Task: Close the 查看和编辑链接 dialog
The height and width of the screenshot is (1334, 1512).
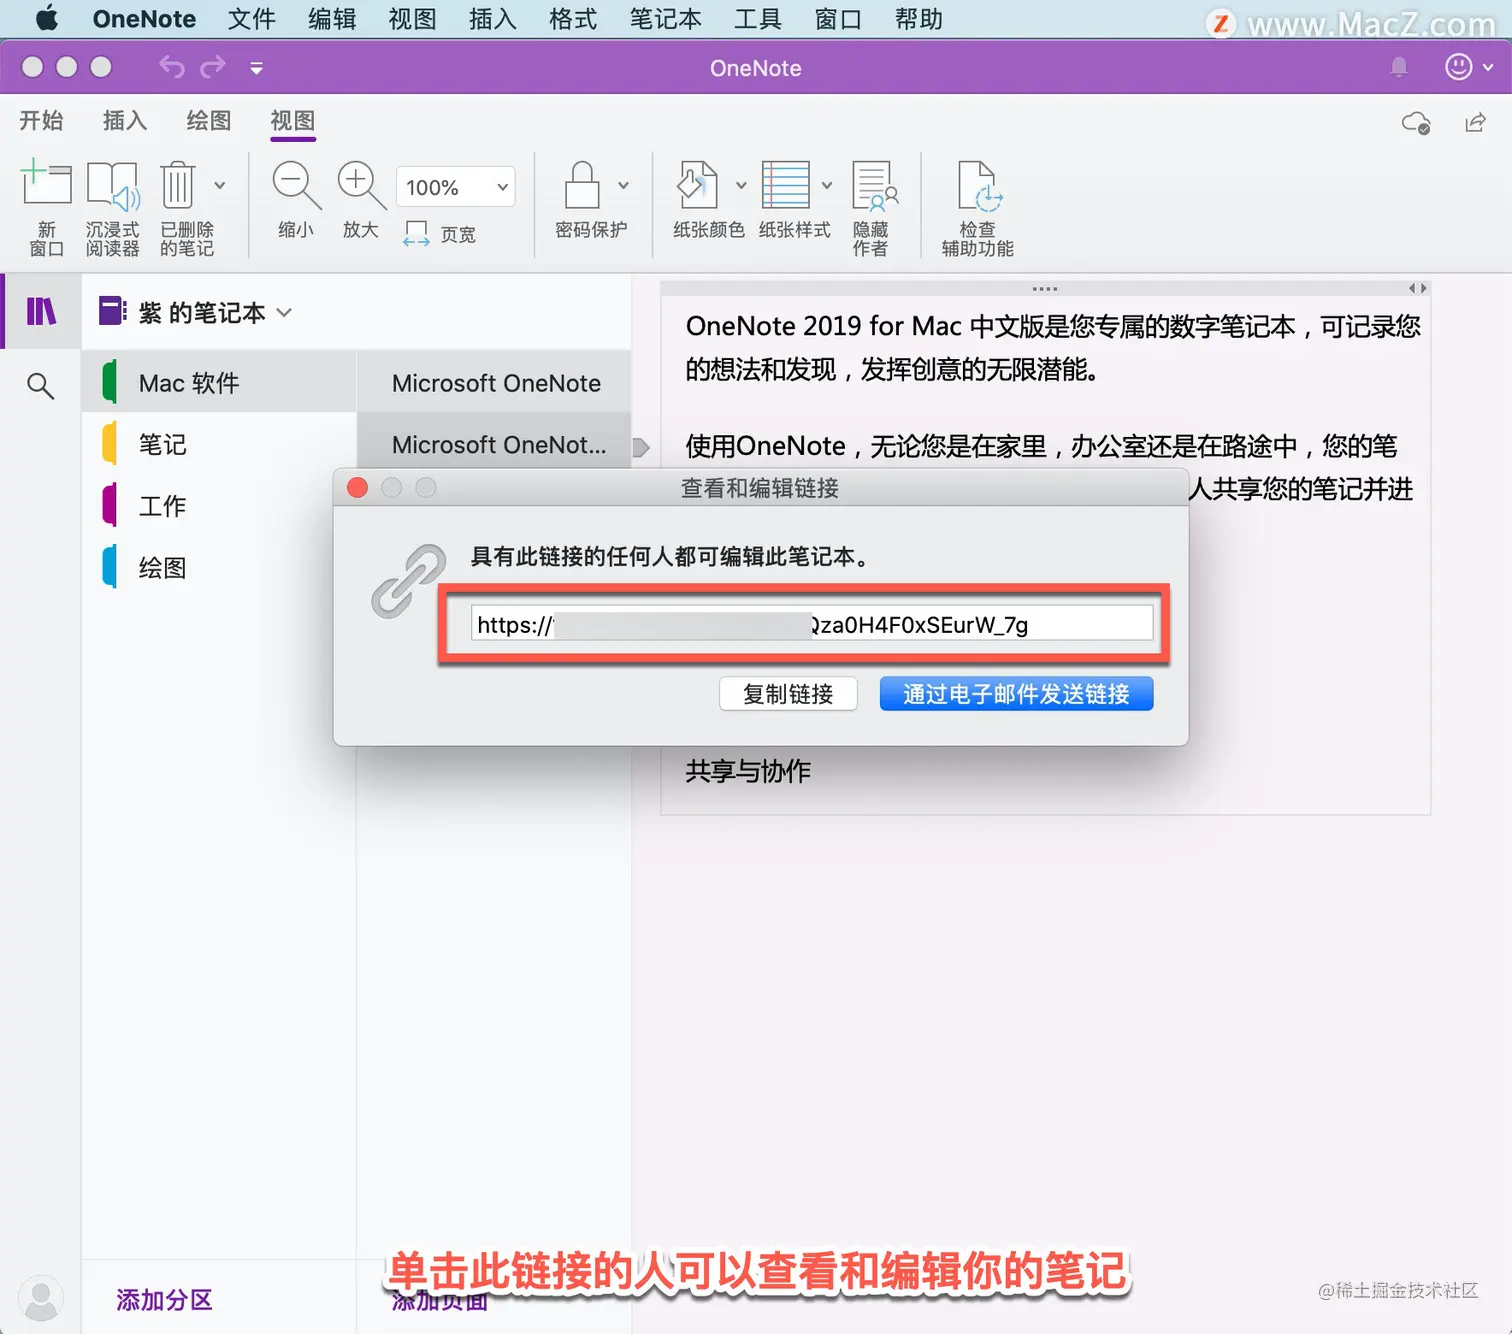Action: coord(357,487)
